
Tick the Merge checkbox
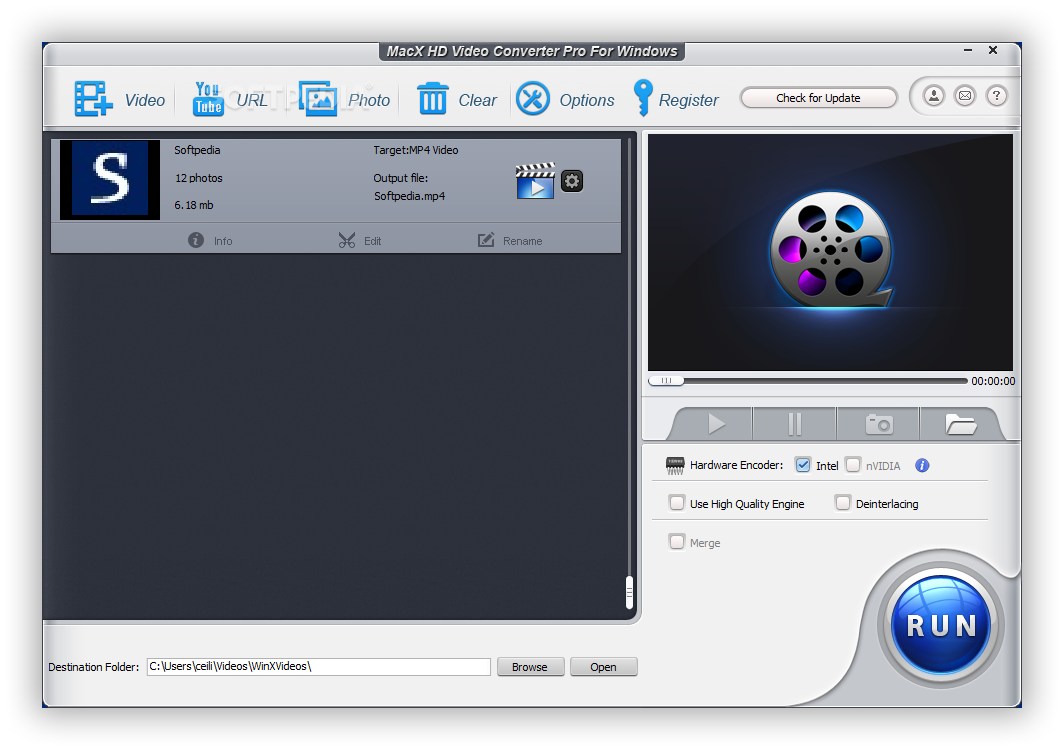(x=677, y=542)
